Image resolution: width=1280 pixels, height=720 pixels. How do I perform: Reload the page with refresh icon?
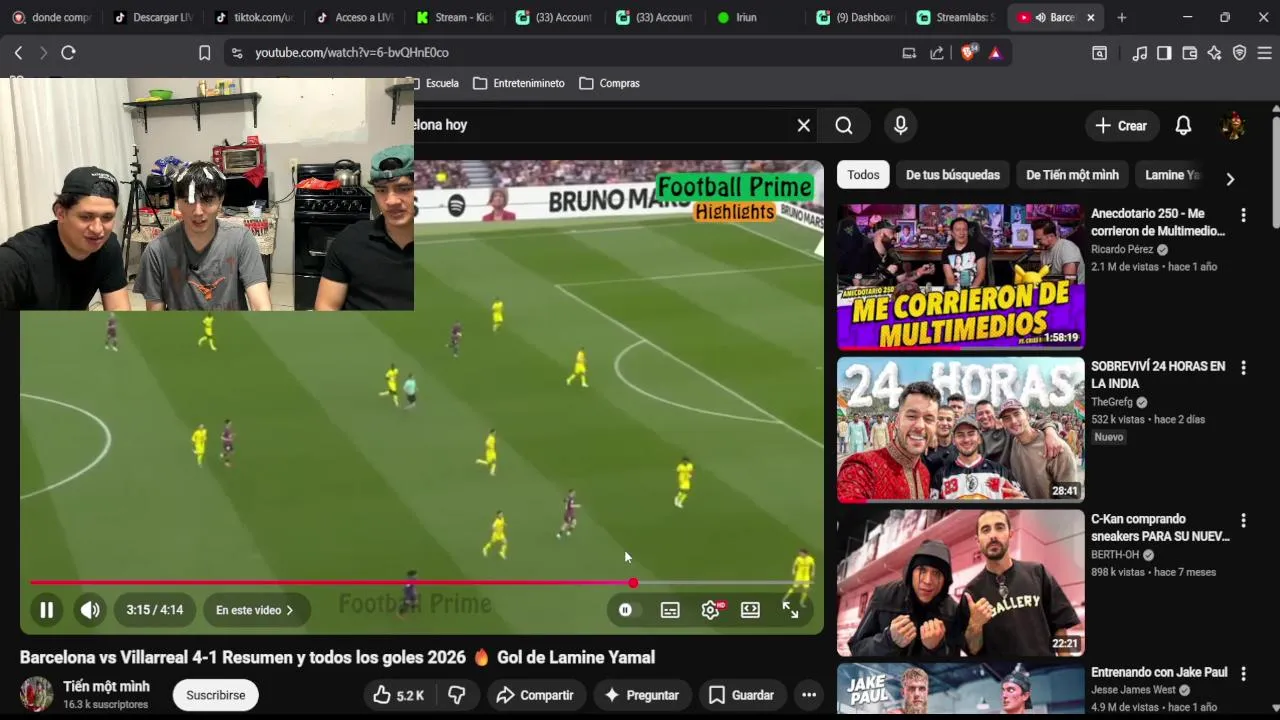click(68, 53)
